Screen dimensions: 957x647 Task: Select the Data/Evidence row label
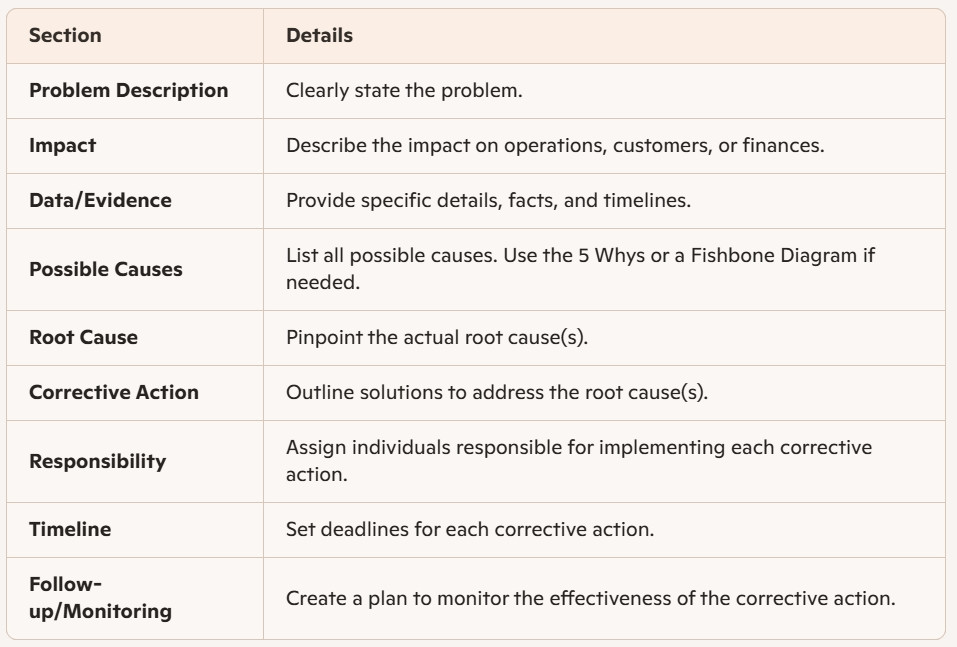tap(101, 200)
